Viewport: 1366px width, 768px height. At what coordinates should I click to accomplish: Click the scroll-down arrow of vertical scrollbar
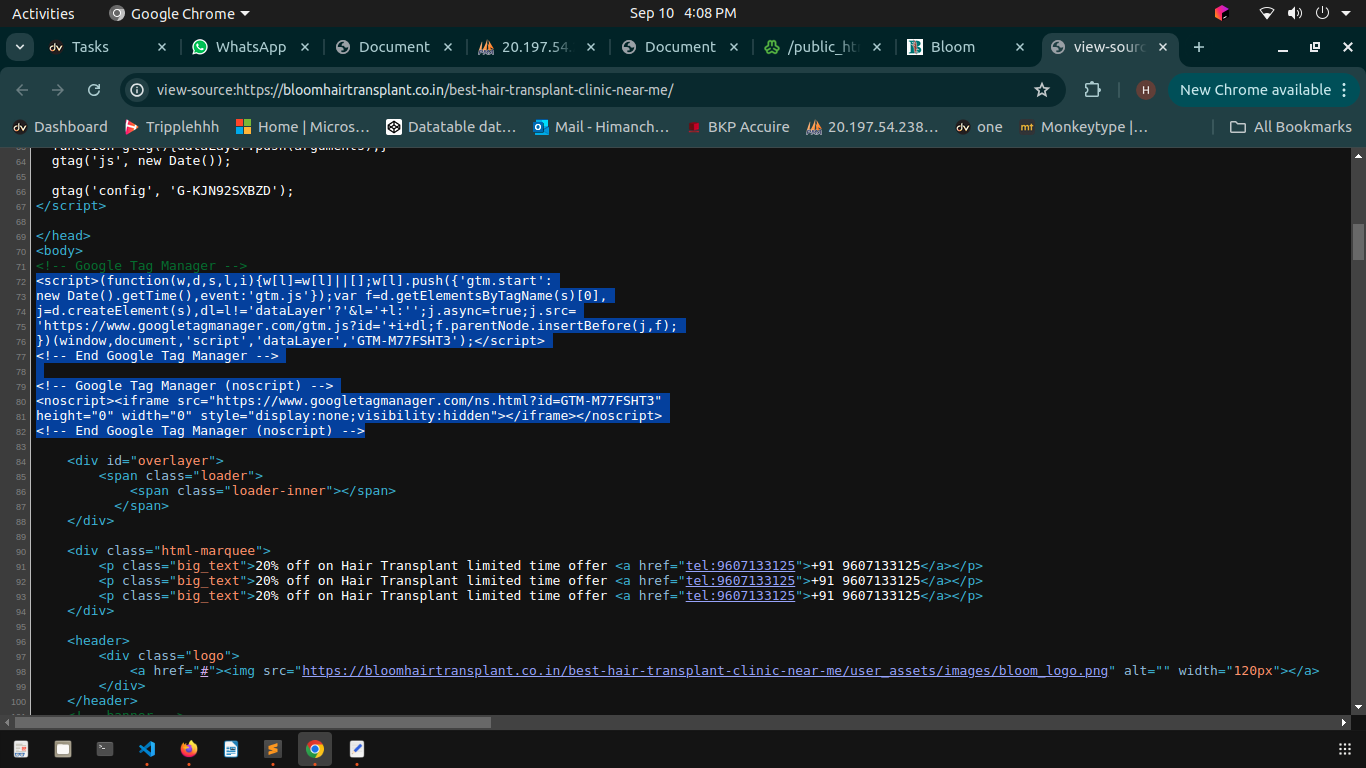1358,707
